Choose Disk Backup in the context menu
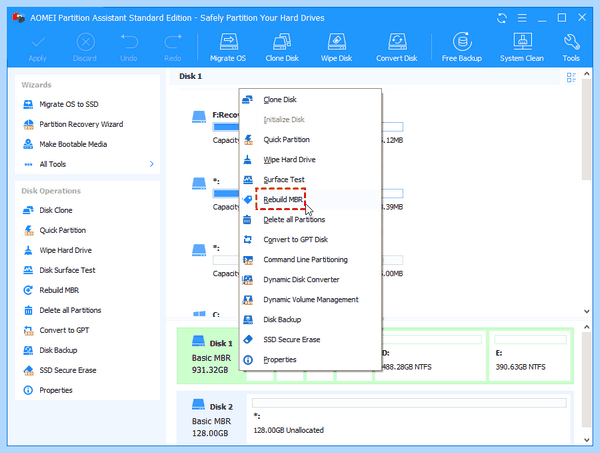Viewport: 600px width, 453px height. (x=310, y=319)
